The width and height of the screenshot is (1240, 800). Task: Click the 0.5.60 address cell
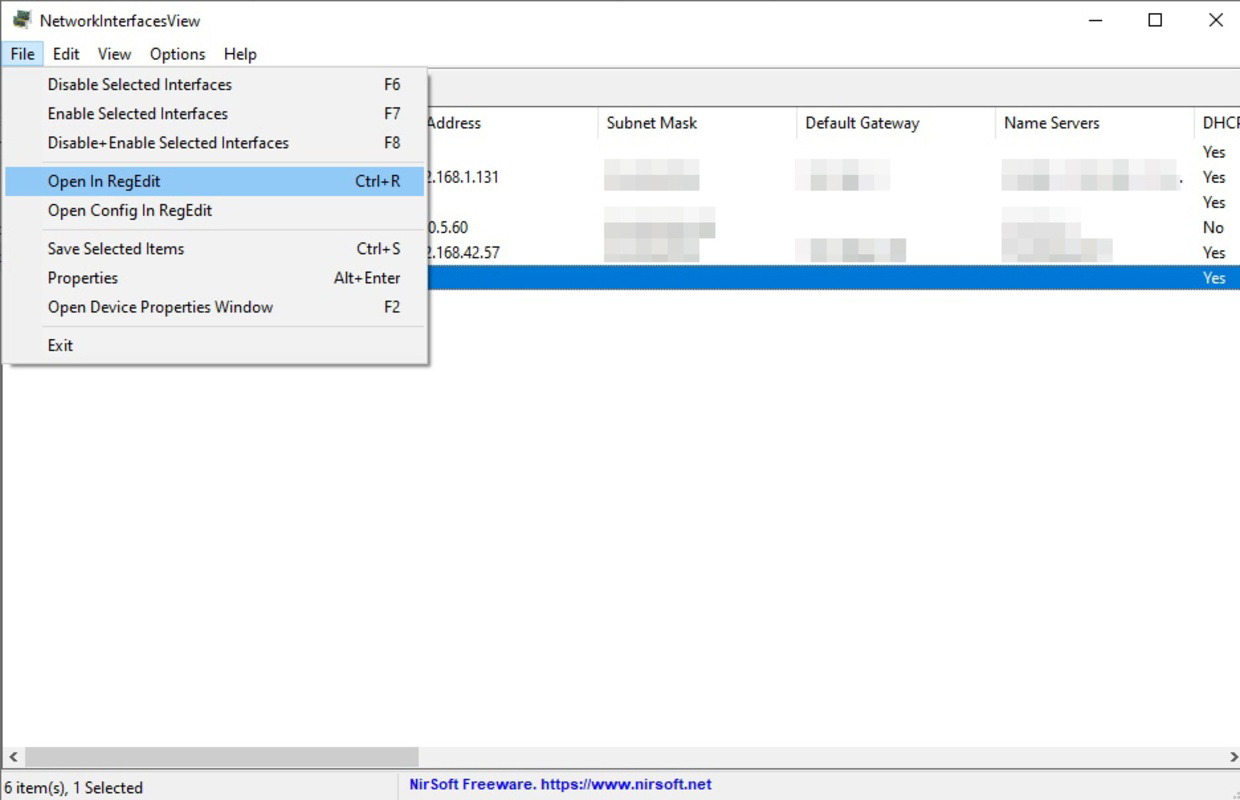(448, 227)
